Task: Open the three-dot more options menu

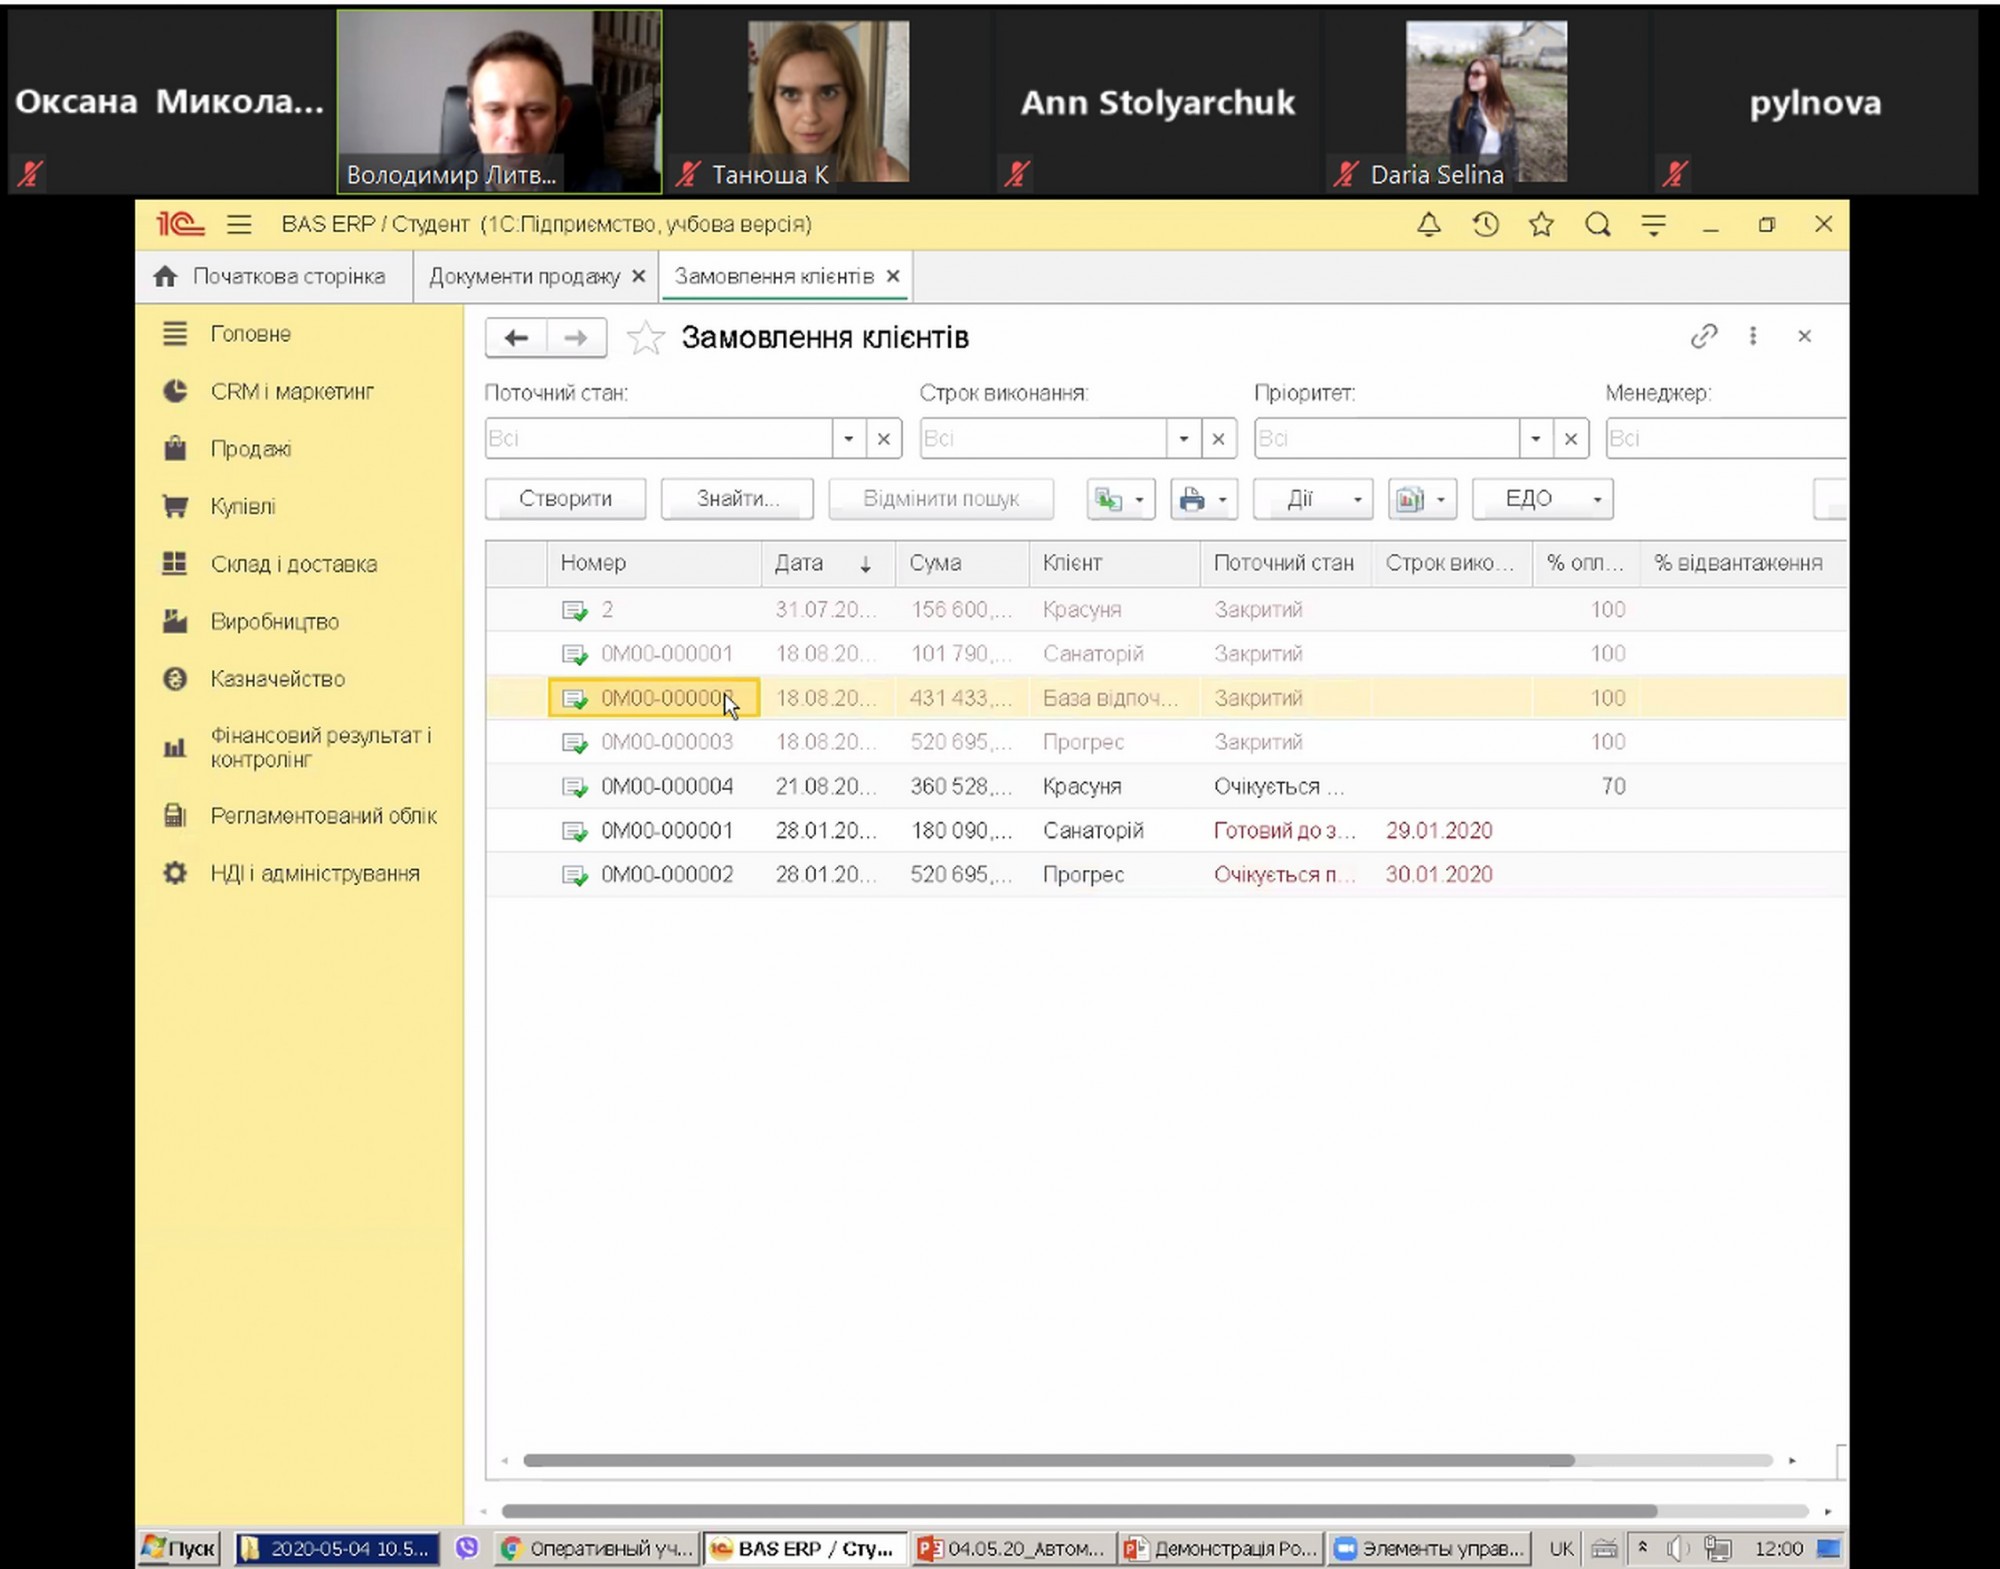Action: (x=1753, y=336)
